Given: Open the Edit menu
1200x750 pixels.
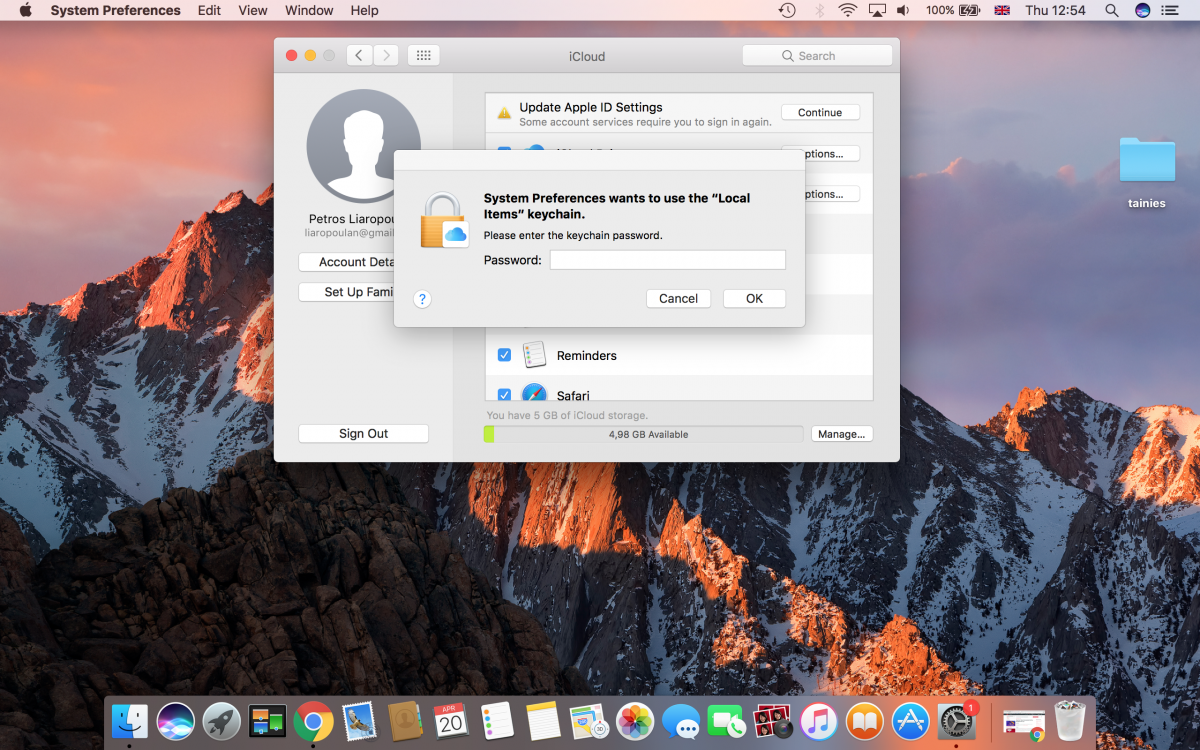Looking at the screenshot, I should (209, 10).
